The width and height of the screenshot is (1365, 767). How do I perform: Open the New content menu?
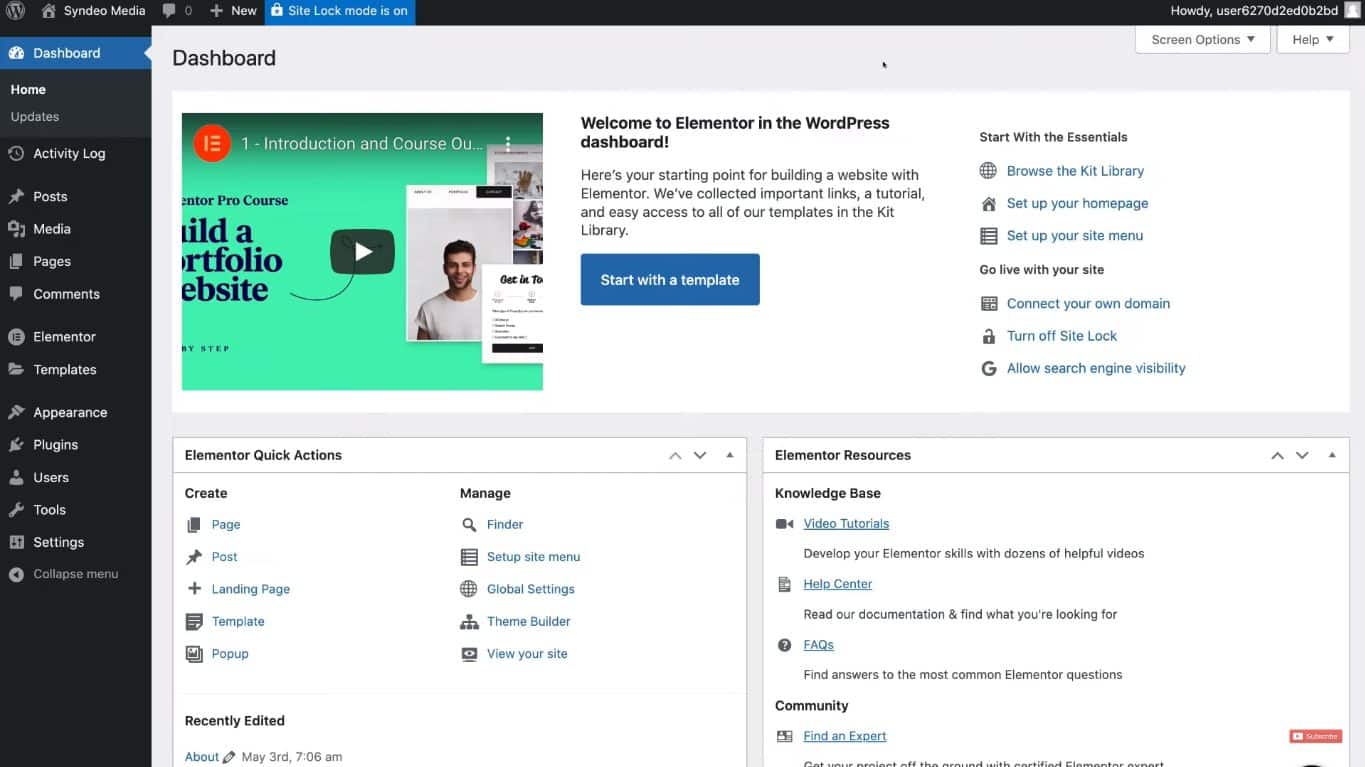[234, 11]
